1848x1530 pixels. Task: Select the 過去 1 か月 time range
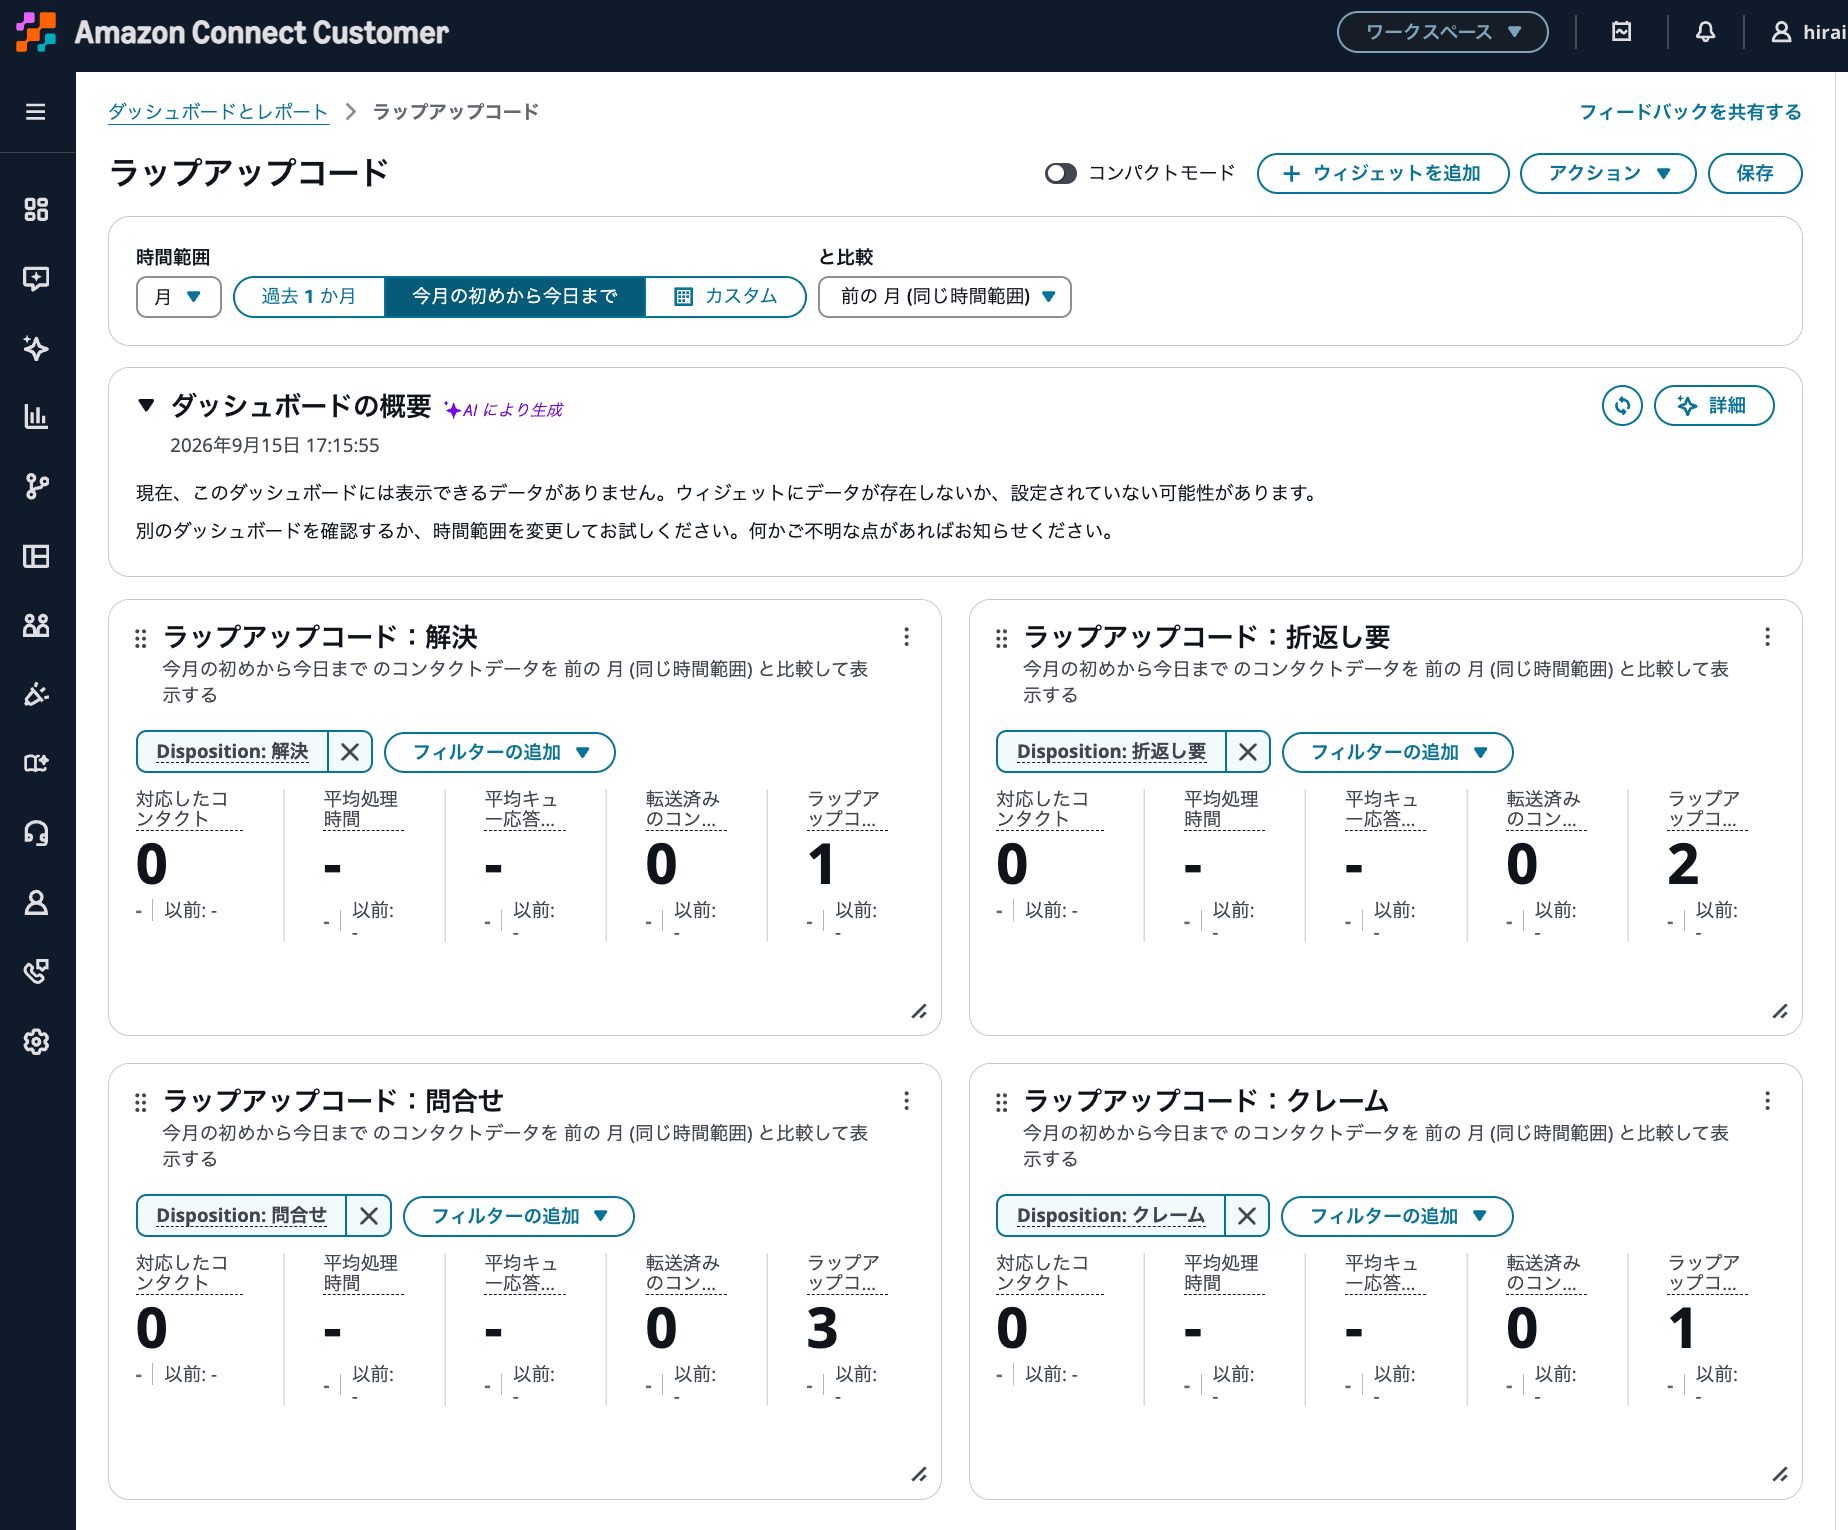(x=309, y=297)
